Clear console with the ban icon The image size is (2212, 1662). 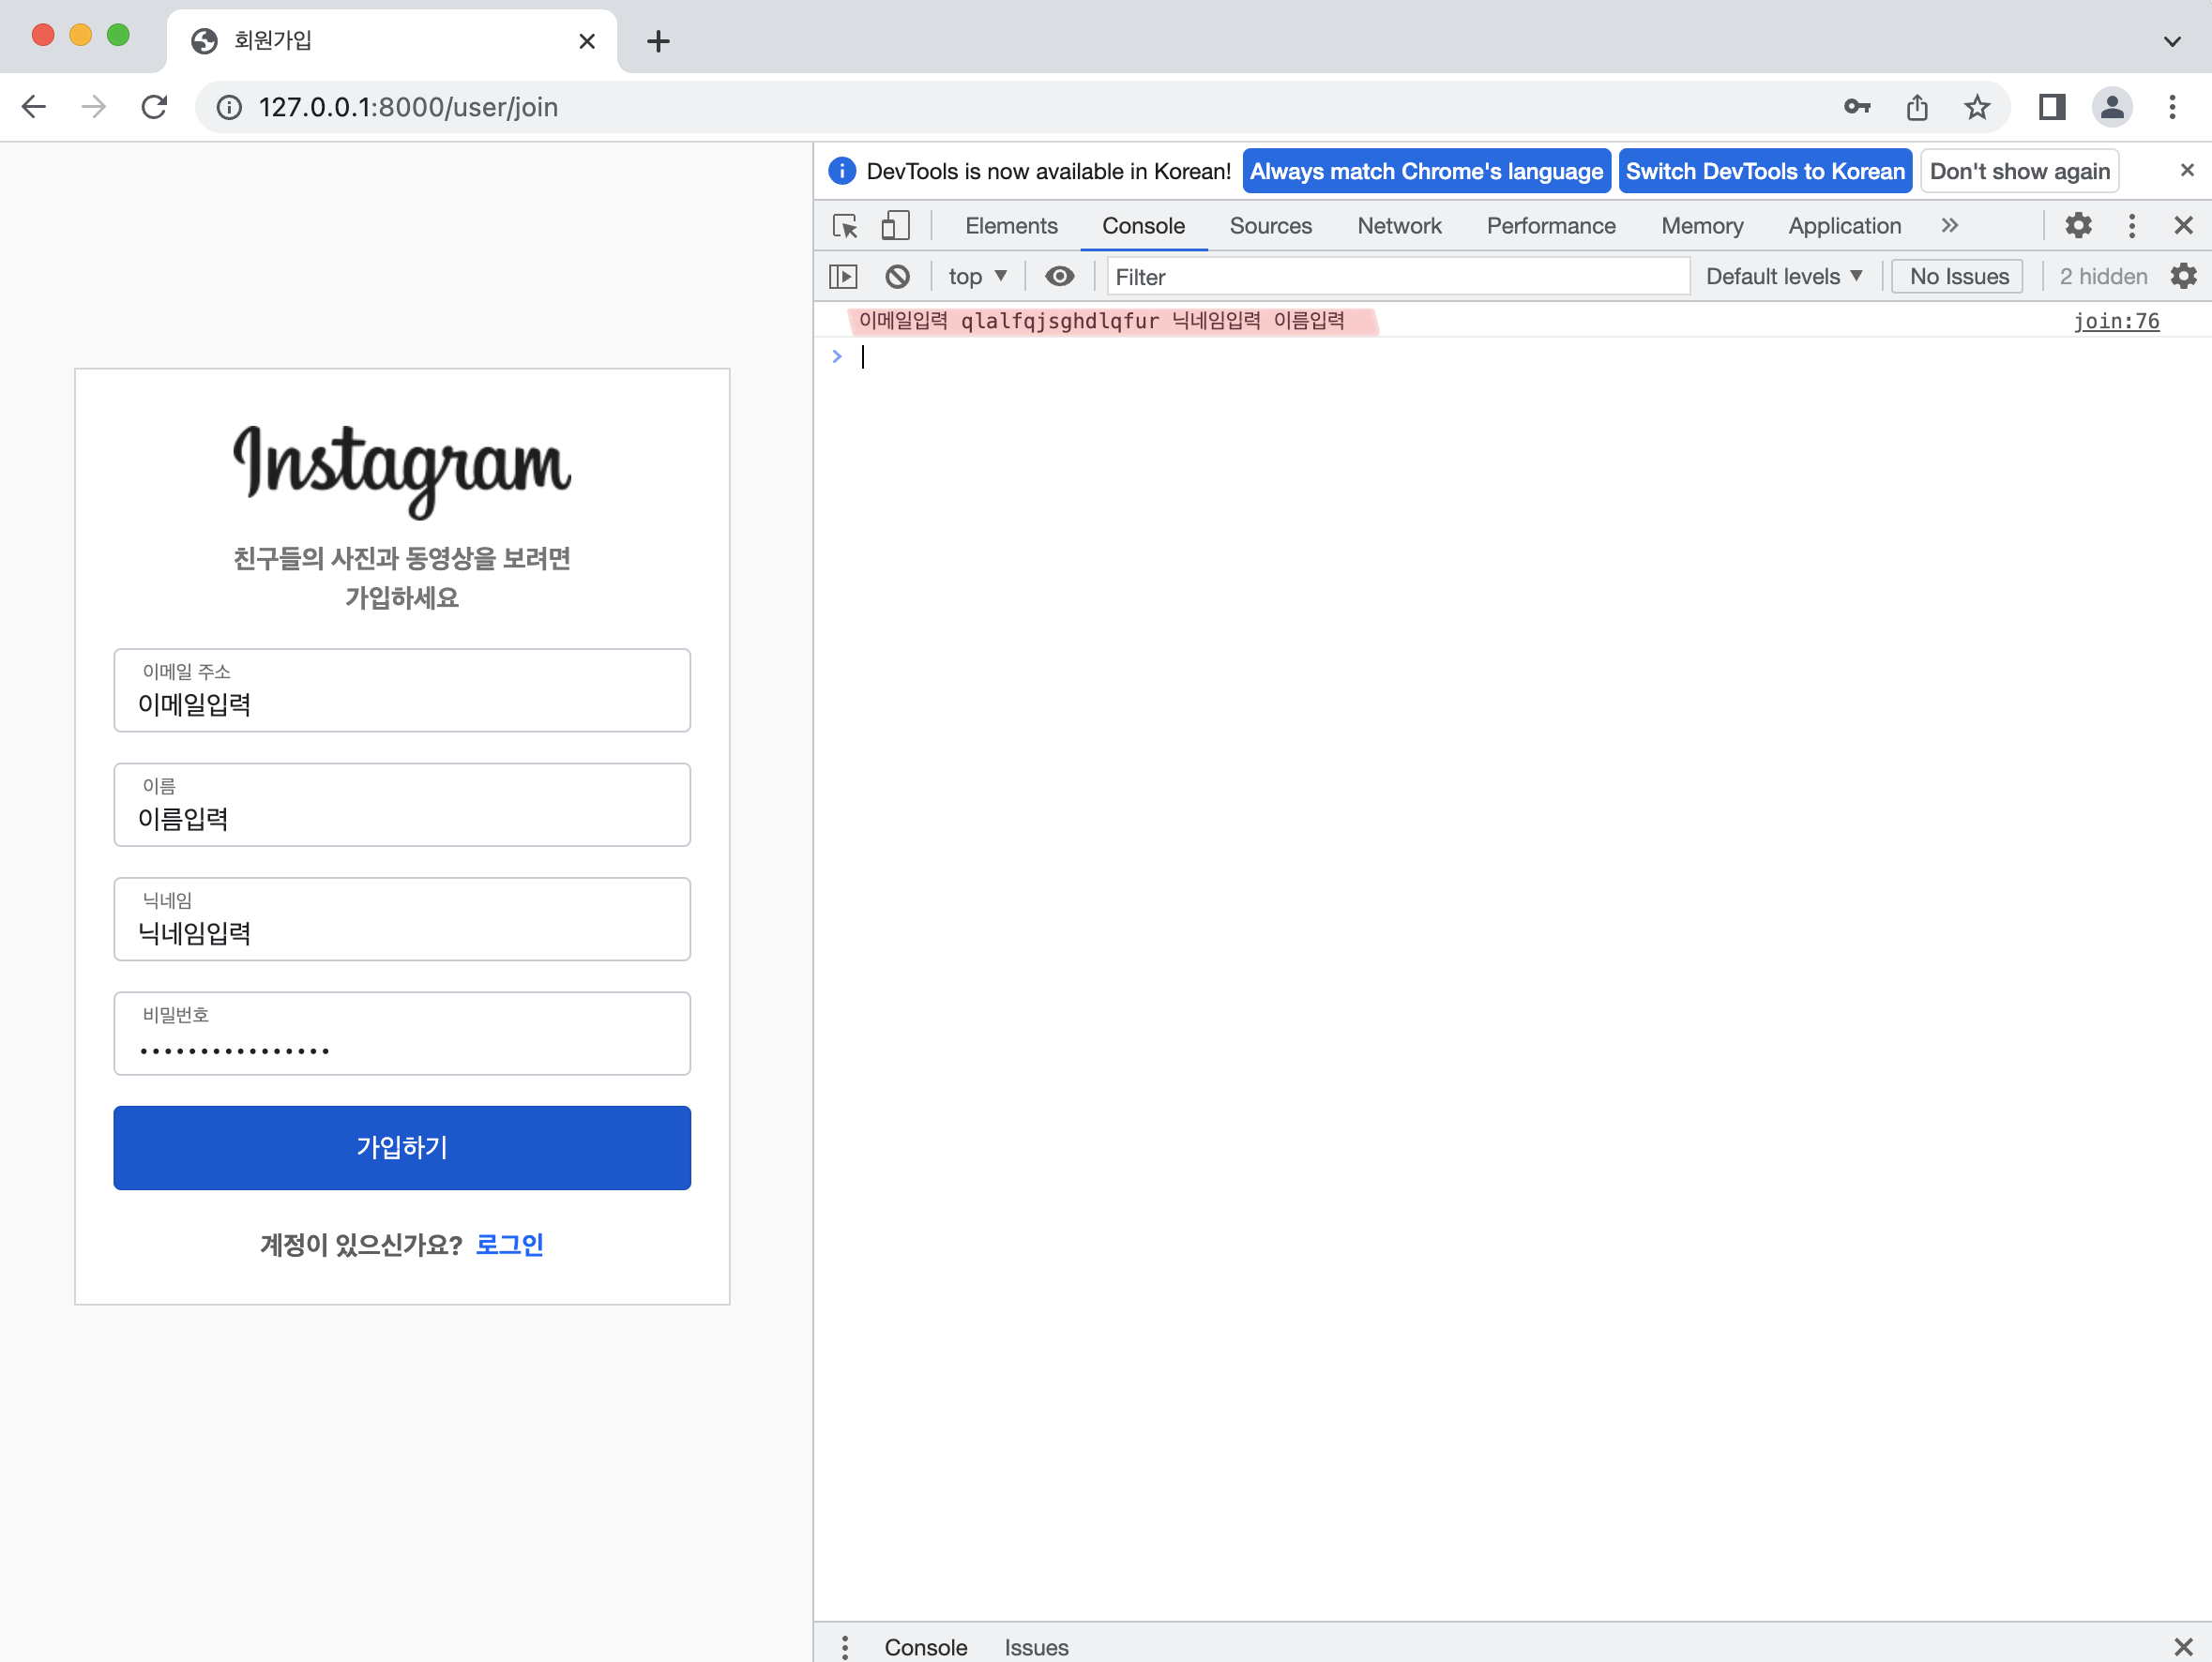pyautogui.click(x=897, y=277)
